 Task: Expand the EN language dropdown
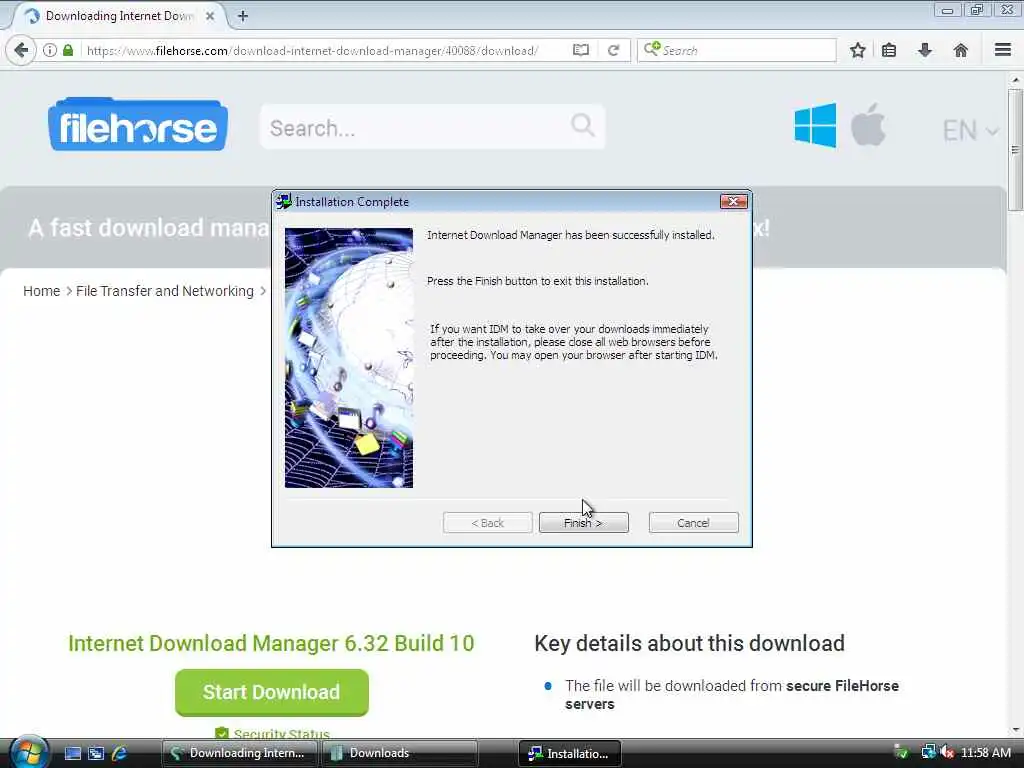point(970,130)
